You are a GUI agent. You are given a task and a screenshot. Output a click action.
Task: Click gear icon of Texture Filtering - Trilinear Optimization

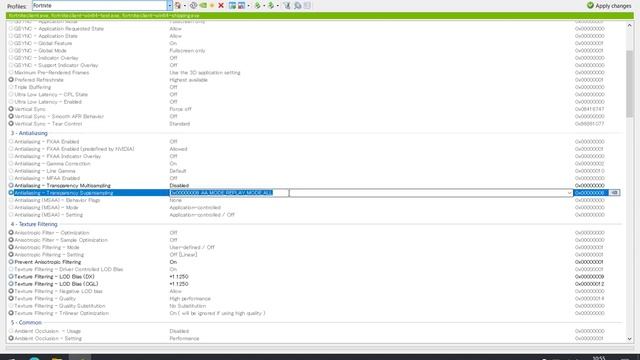[x=11, y=313]
